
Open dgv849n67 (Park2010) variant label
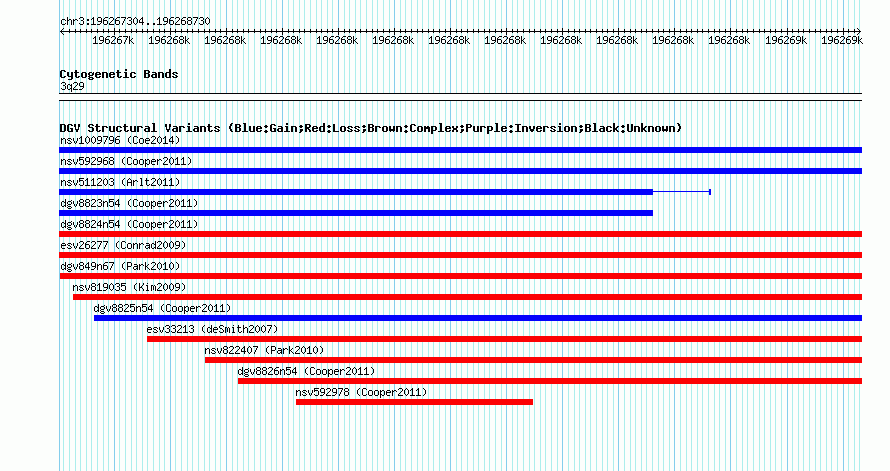(x=120, y=266)
